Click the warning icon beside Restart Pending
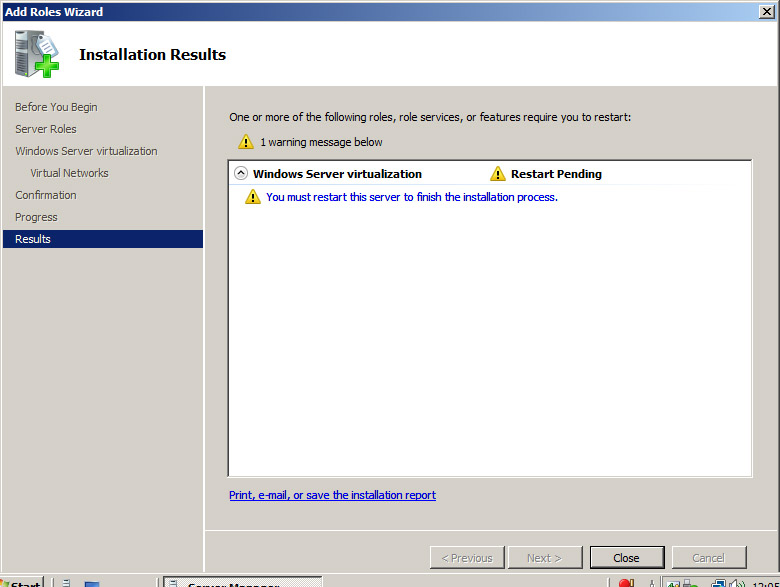The image size is (780, 587). tap(497, 174)
